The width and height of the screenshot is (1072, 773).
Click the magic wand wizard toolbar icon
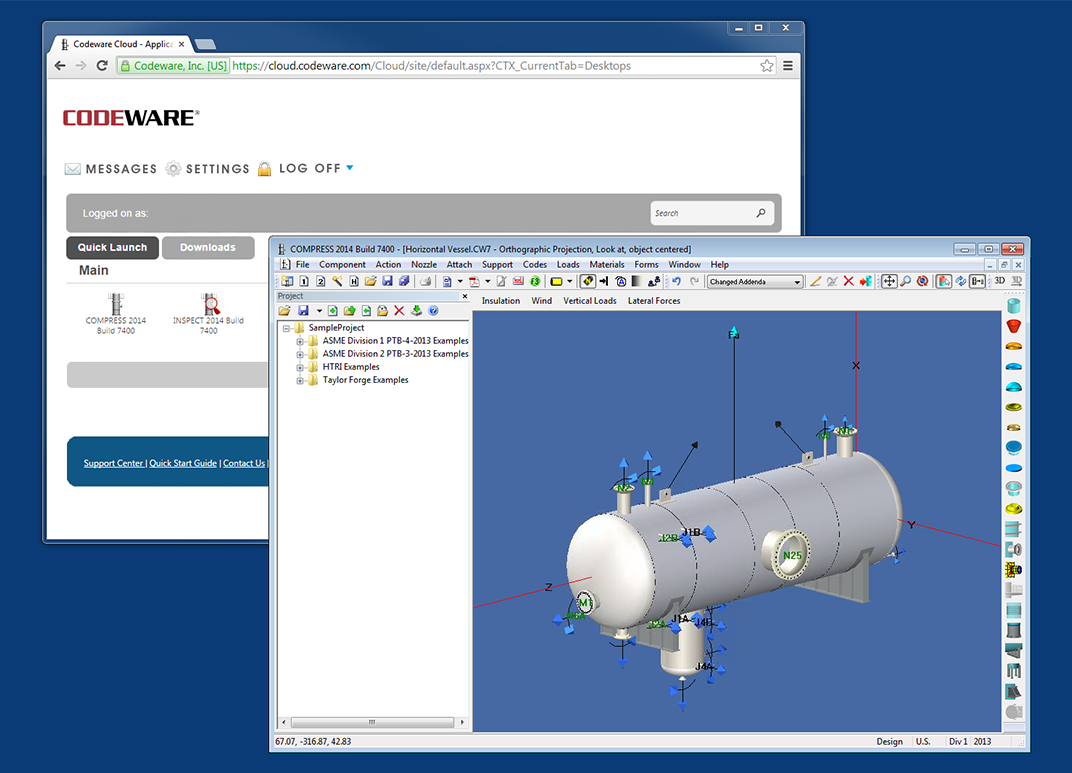pos(337,281)
